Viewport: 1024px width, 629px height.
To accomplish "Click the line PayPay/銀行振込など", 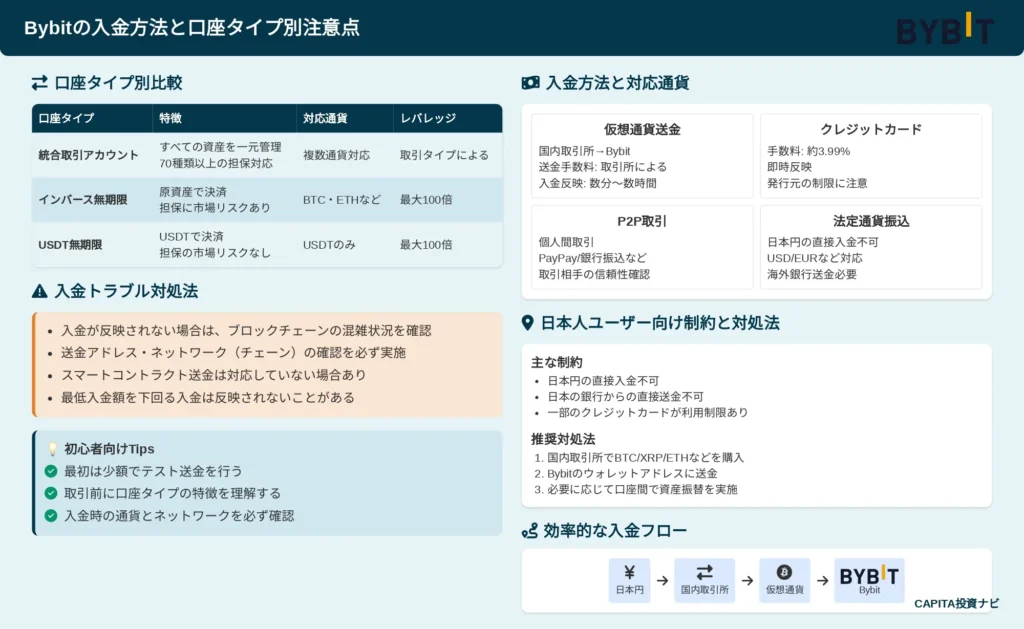I will (593, 258).
